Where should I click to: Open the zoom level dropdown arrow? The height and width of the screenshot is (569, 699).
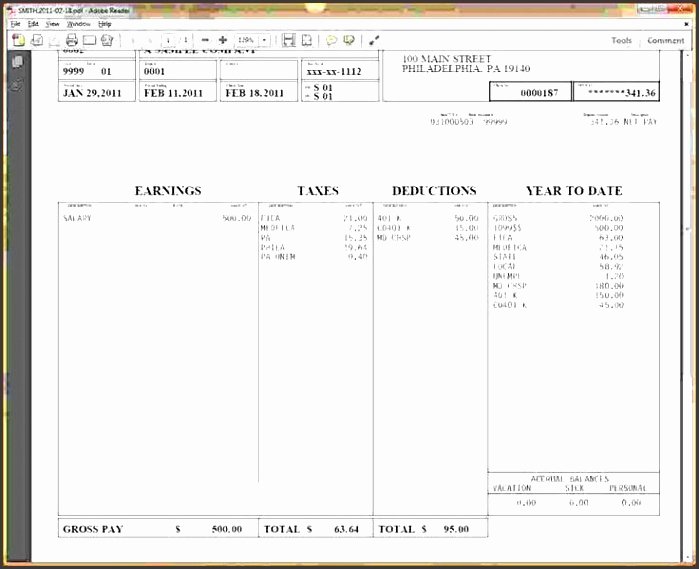coord(264,40)
